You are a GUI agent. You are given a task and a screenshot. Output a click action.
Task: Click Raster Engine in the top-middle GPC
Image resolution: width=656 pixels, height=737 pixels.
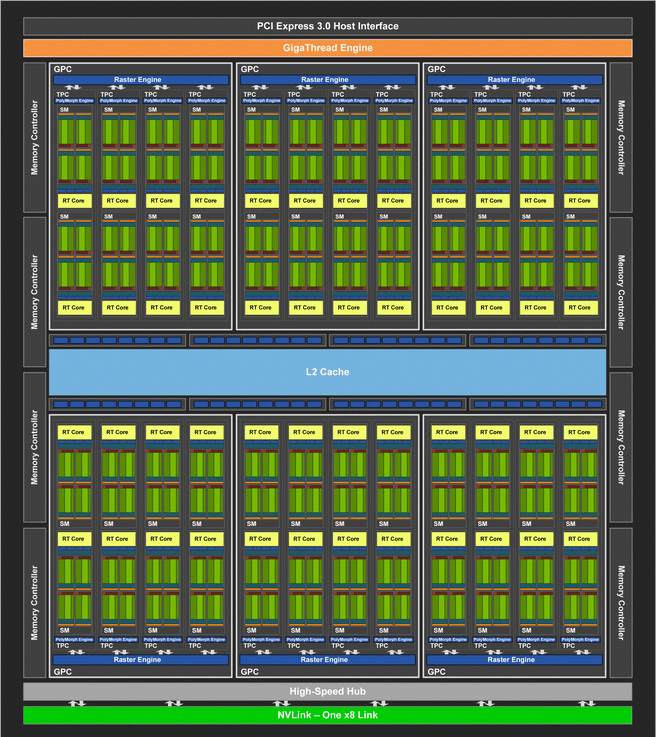tap(328, 80)
